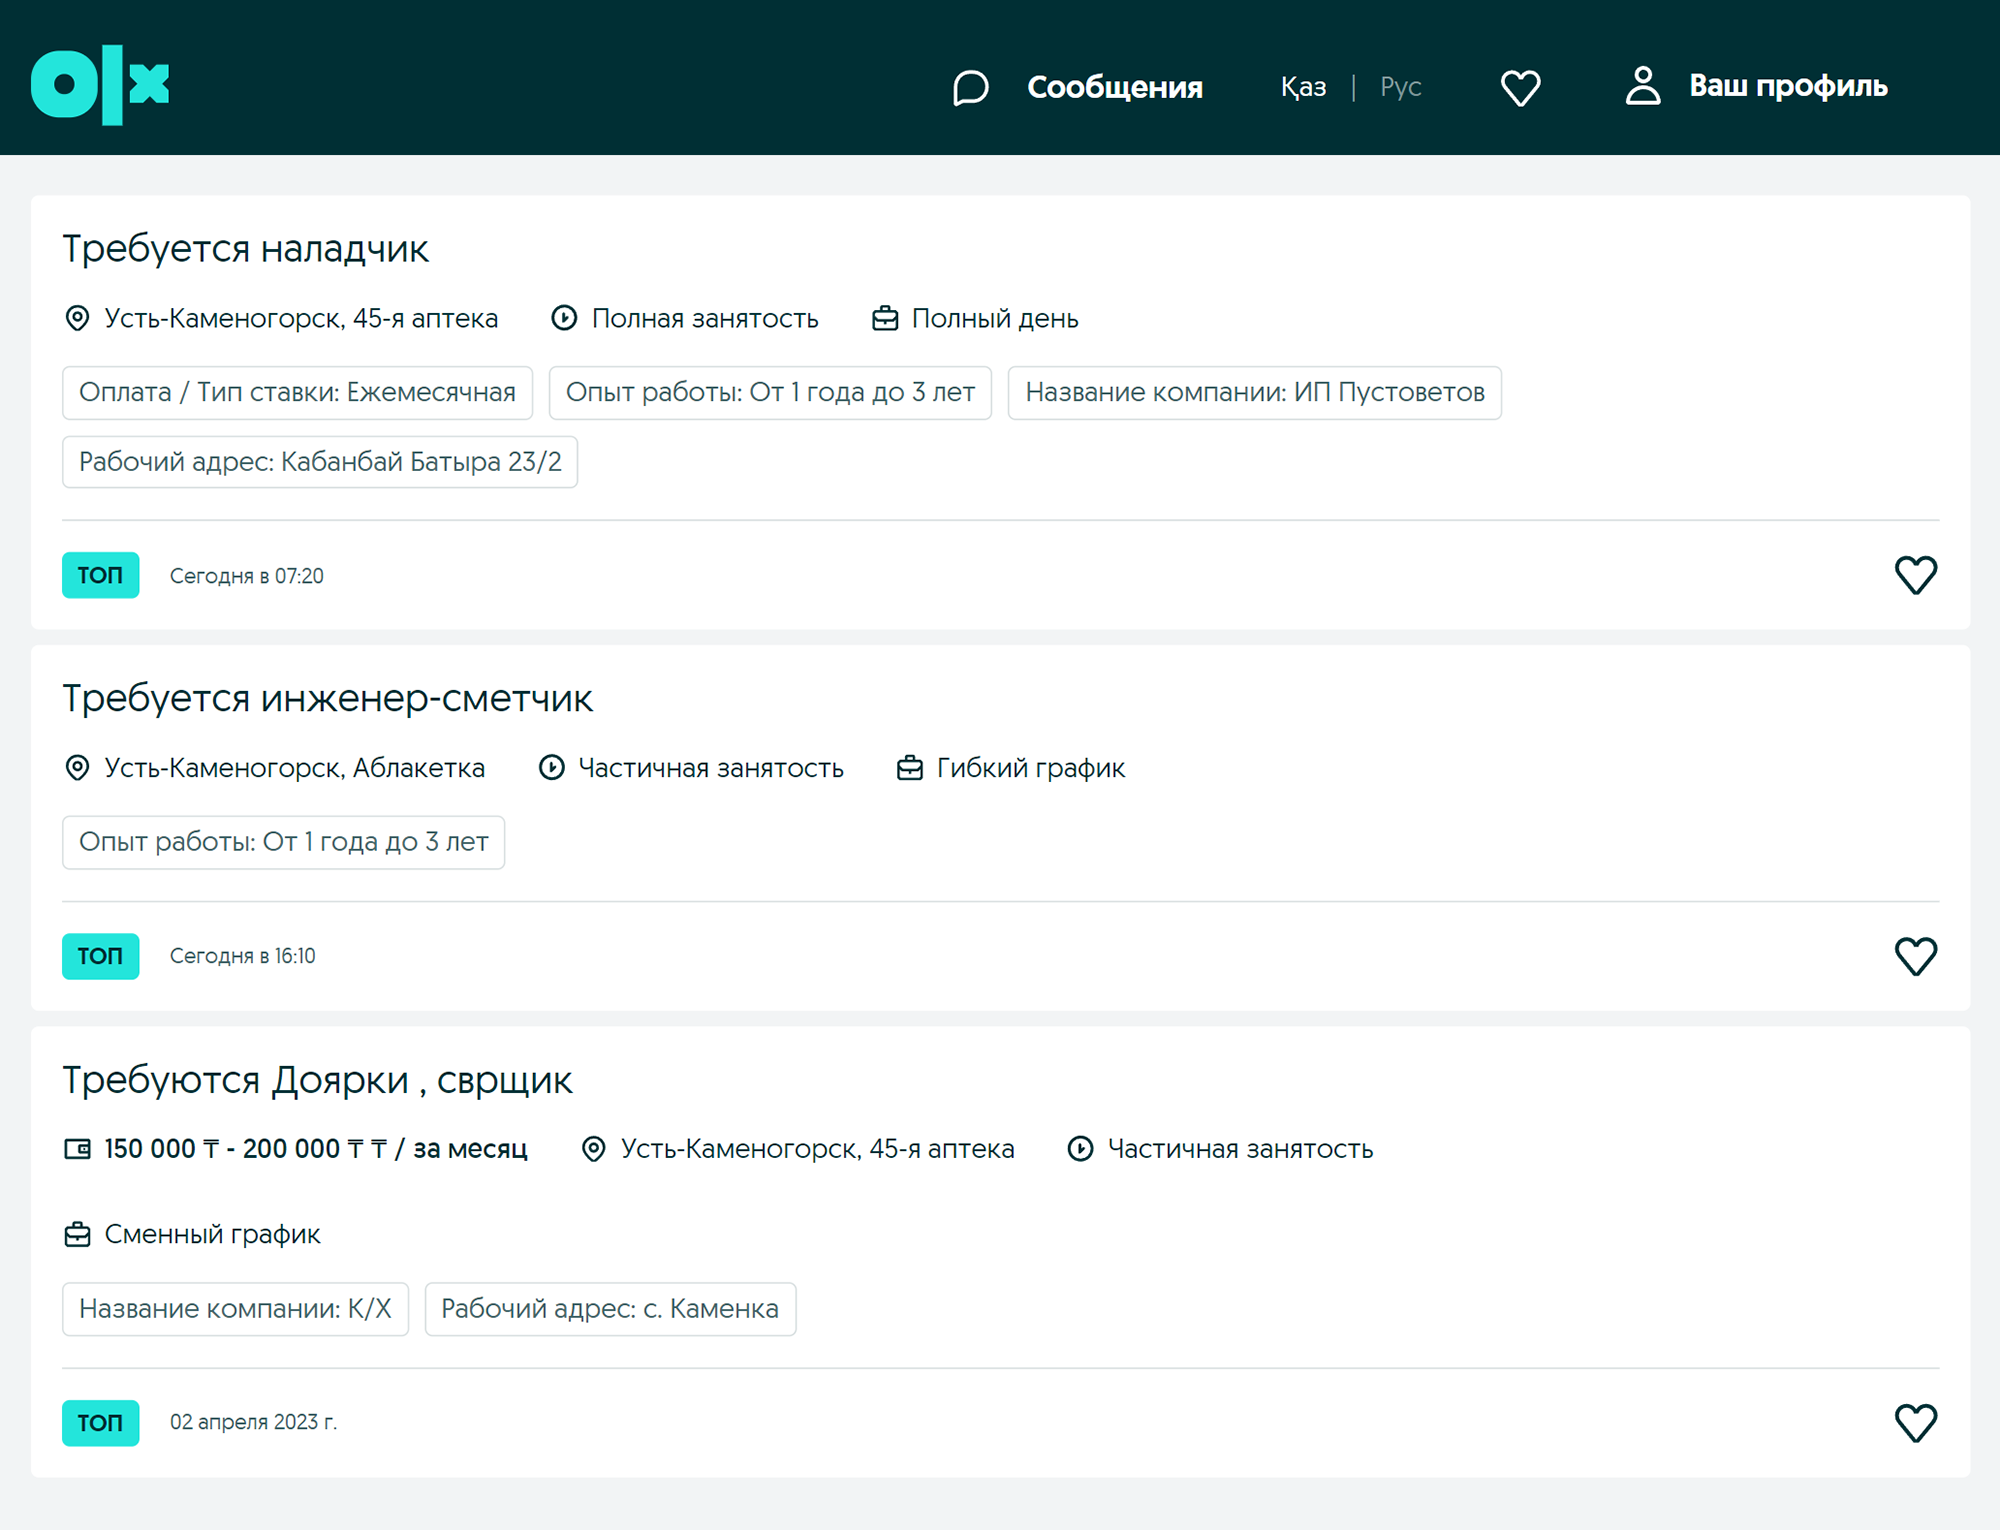This screenshot has height=1530, width=2000.
Task: Click Усть-Каменогорск, 45-я аптека in Доярки listing
Action: pos(817,1149)
